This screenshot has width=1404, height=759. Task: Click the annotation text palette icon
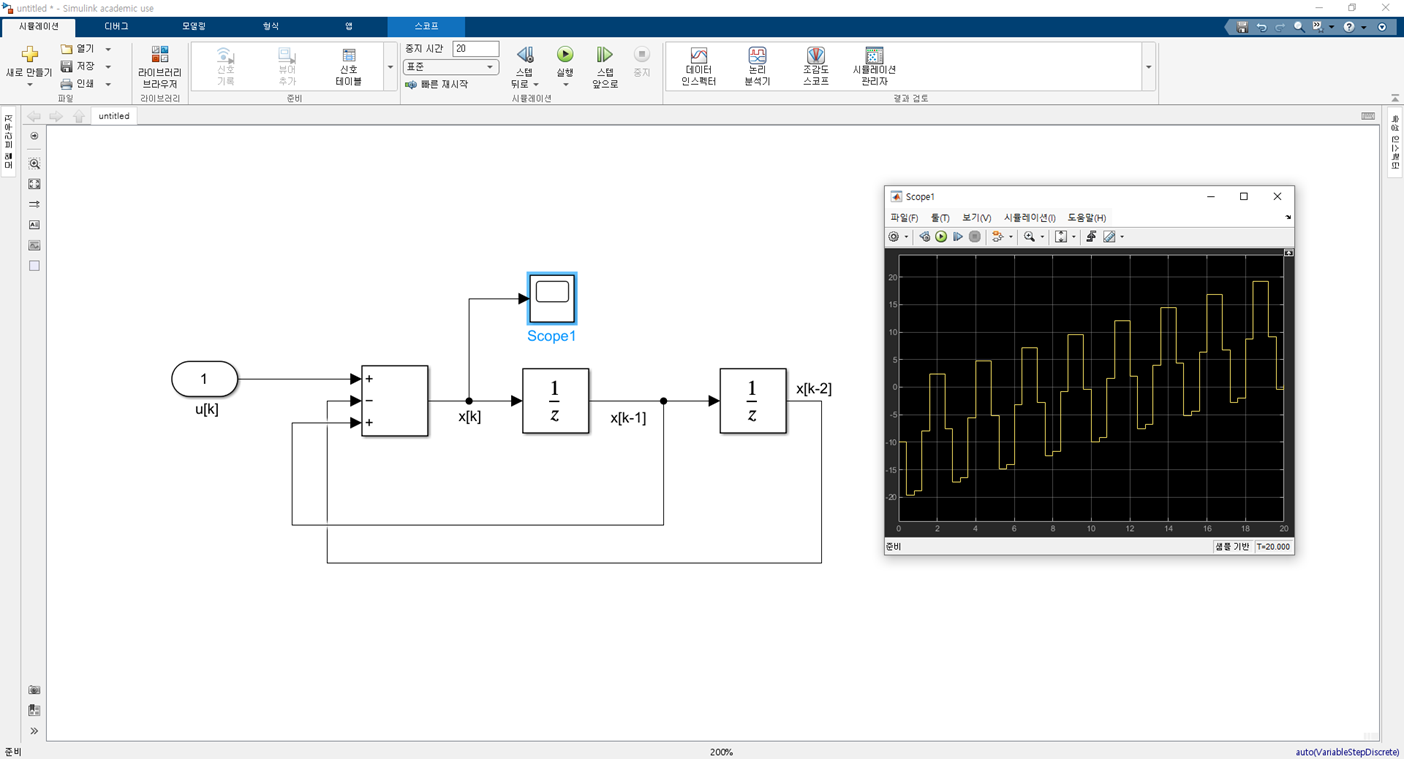tap(34, 225)
